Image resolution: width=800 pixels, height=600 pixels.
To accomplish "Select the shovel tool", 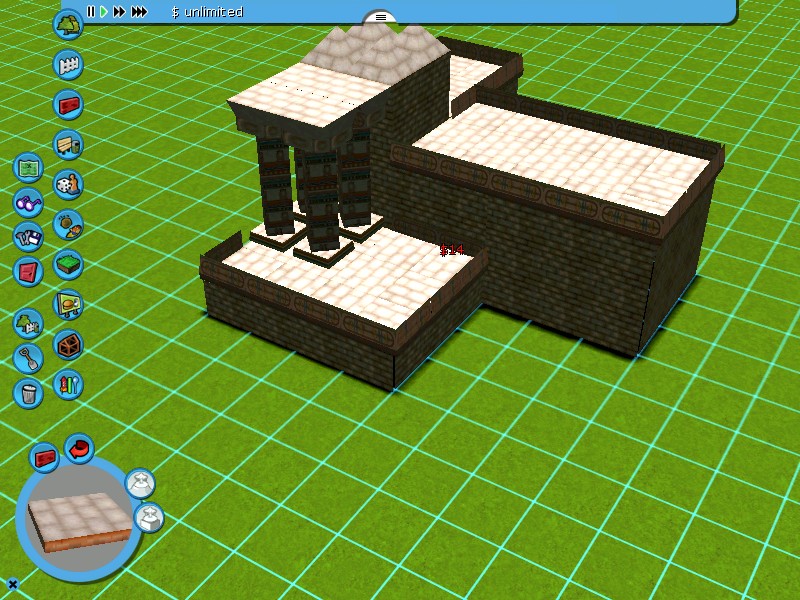I will (x=28, y=357).
